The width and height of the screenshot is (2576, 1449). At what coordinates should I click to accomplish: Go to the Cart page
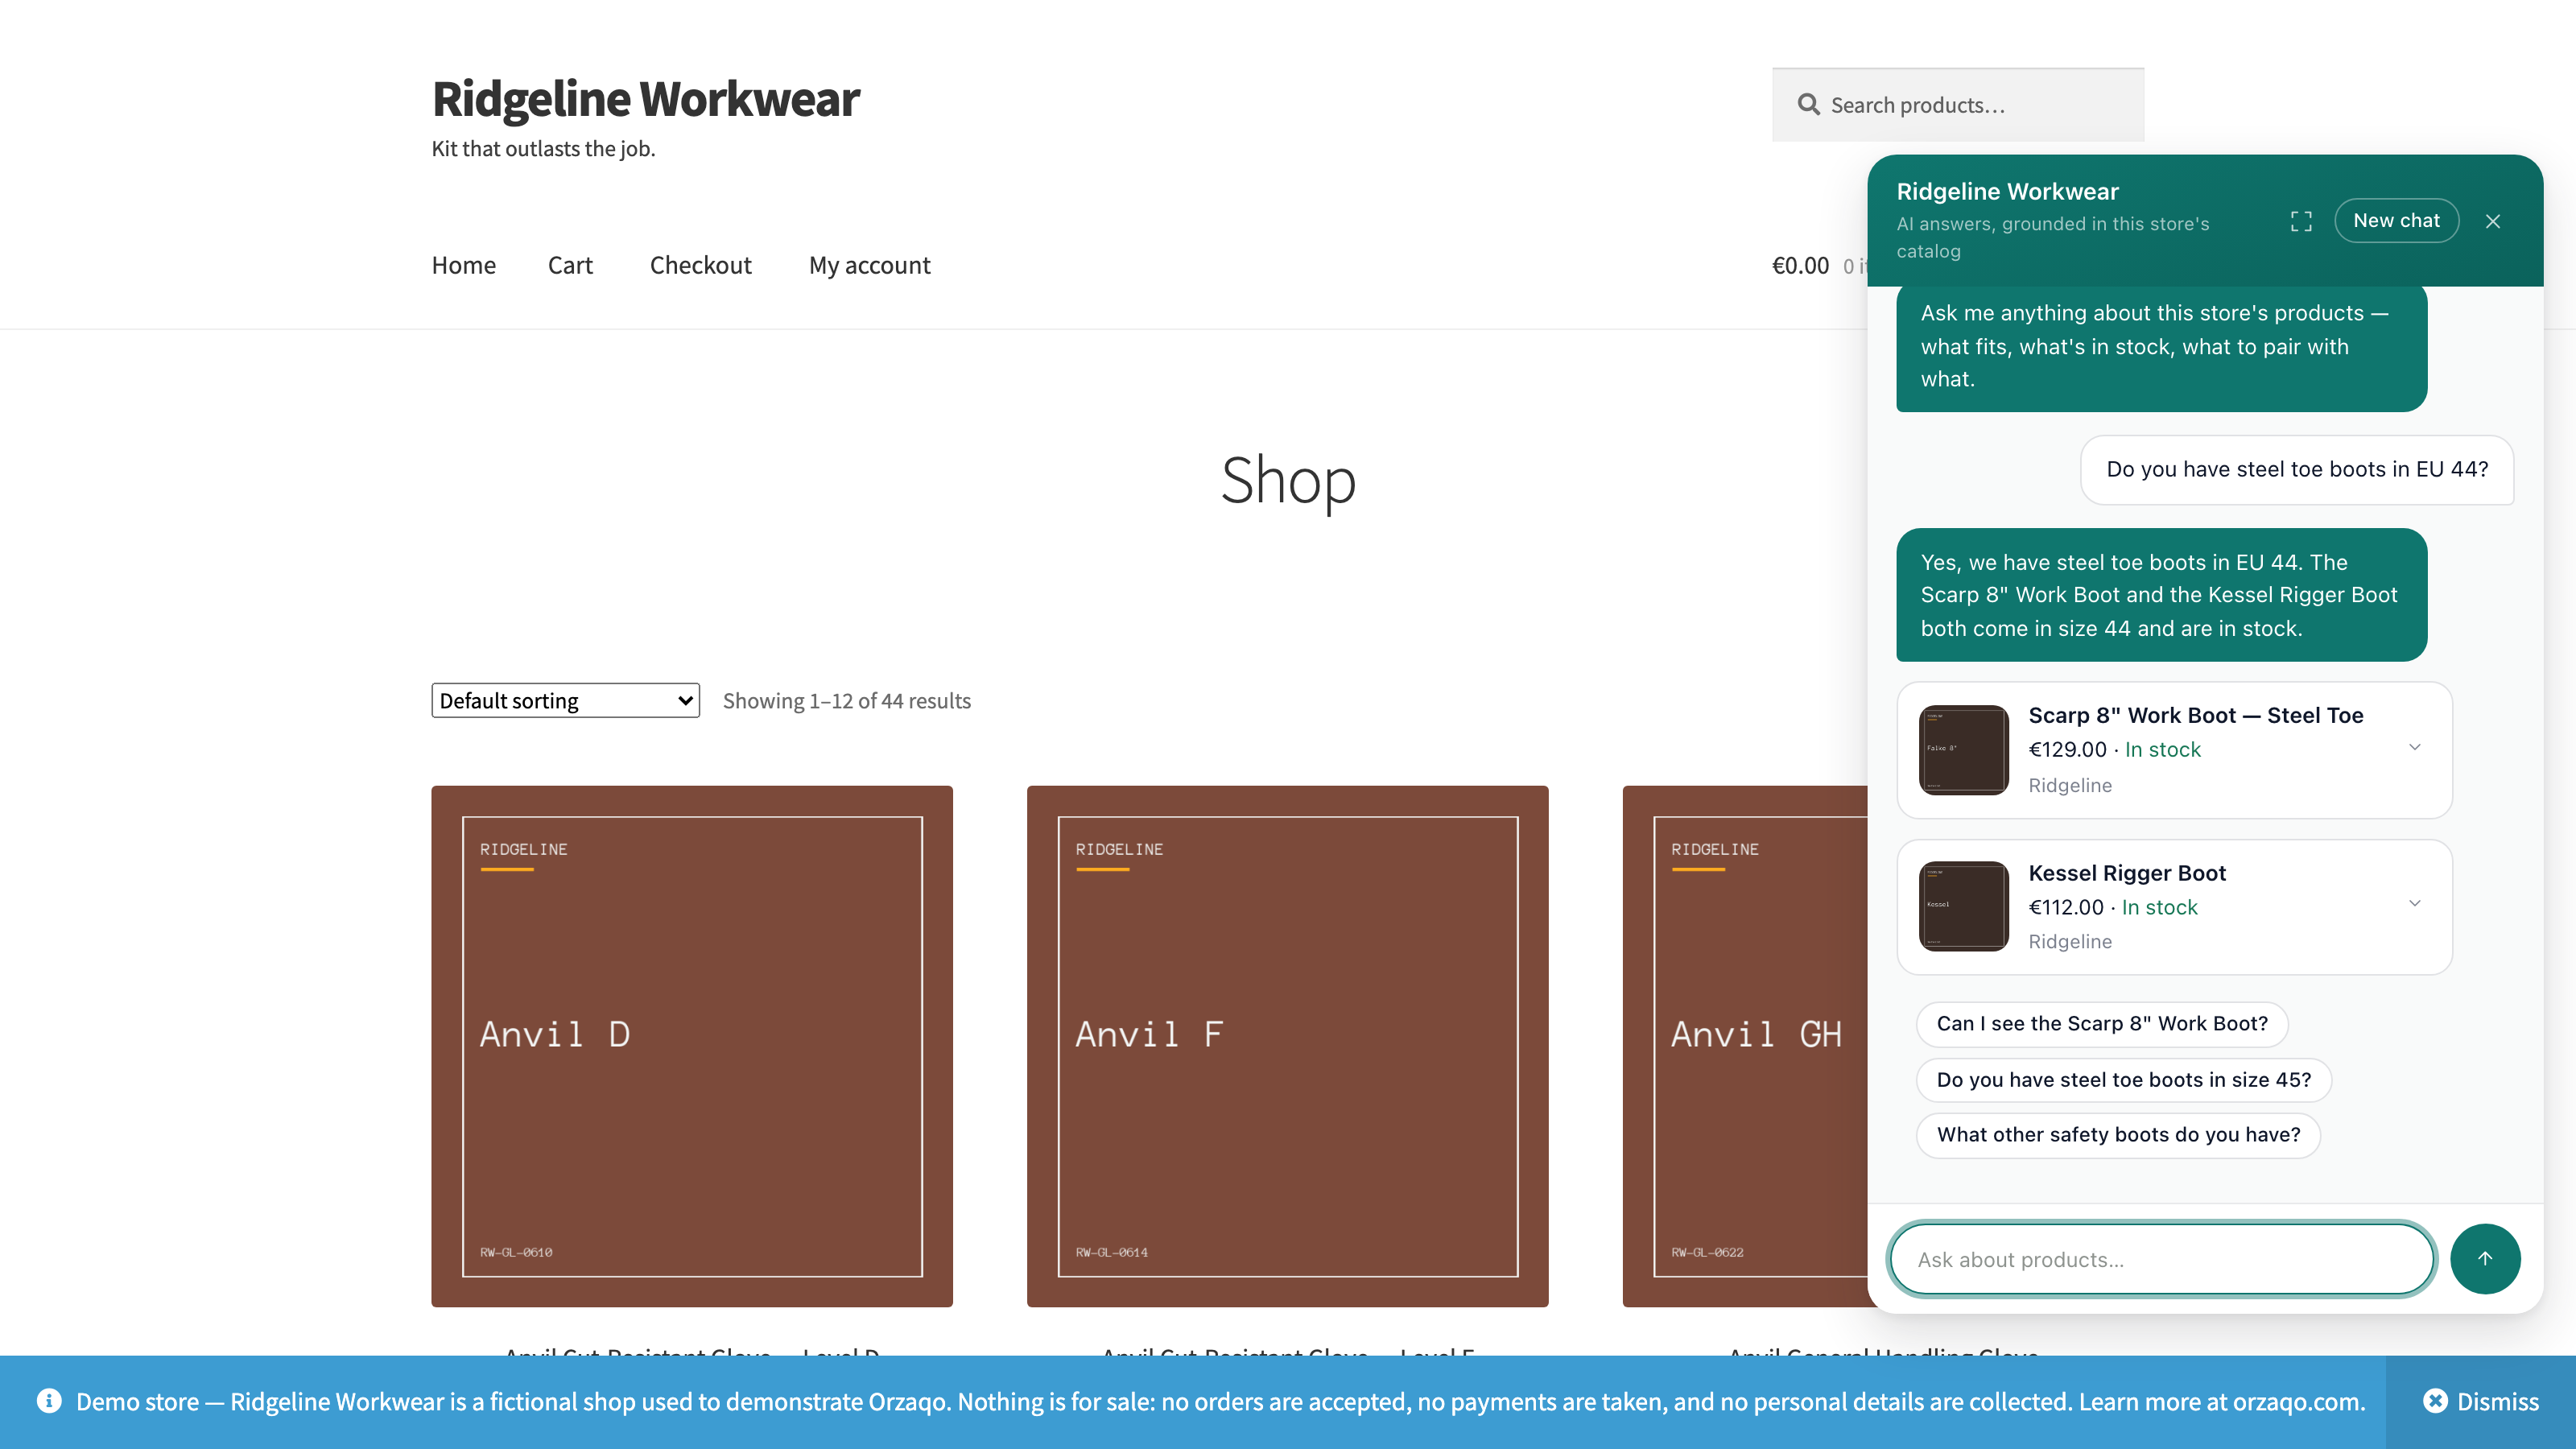(x=570, y=265)
